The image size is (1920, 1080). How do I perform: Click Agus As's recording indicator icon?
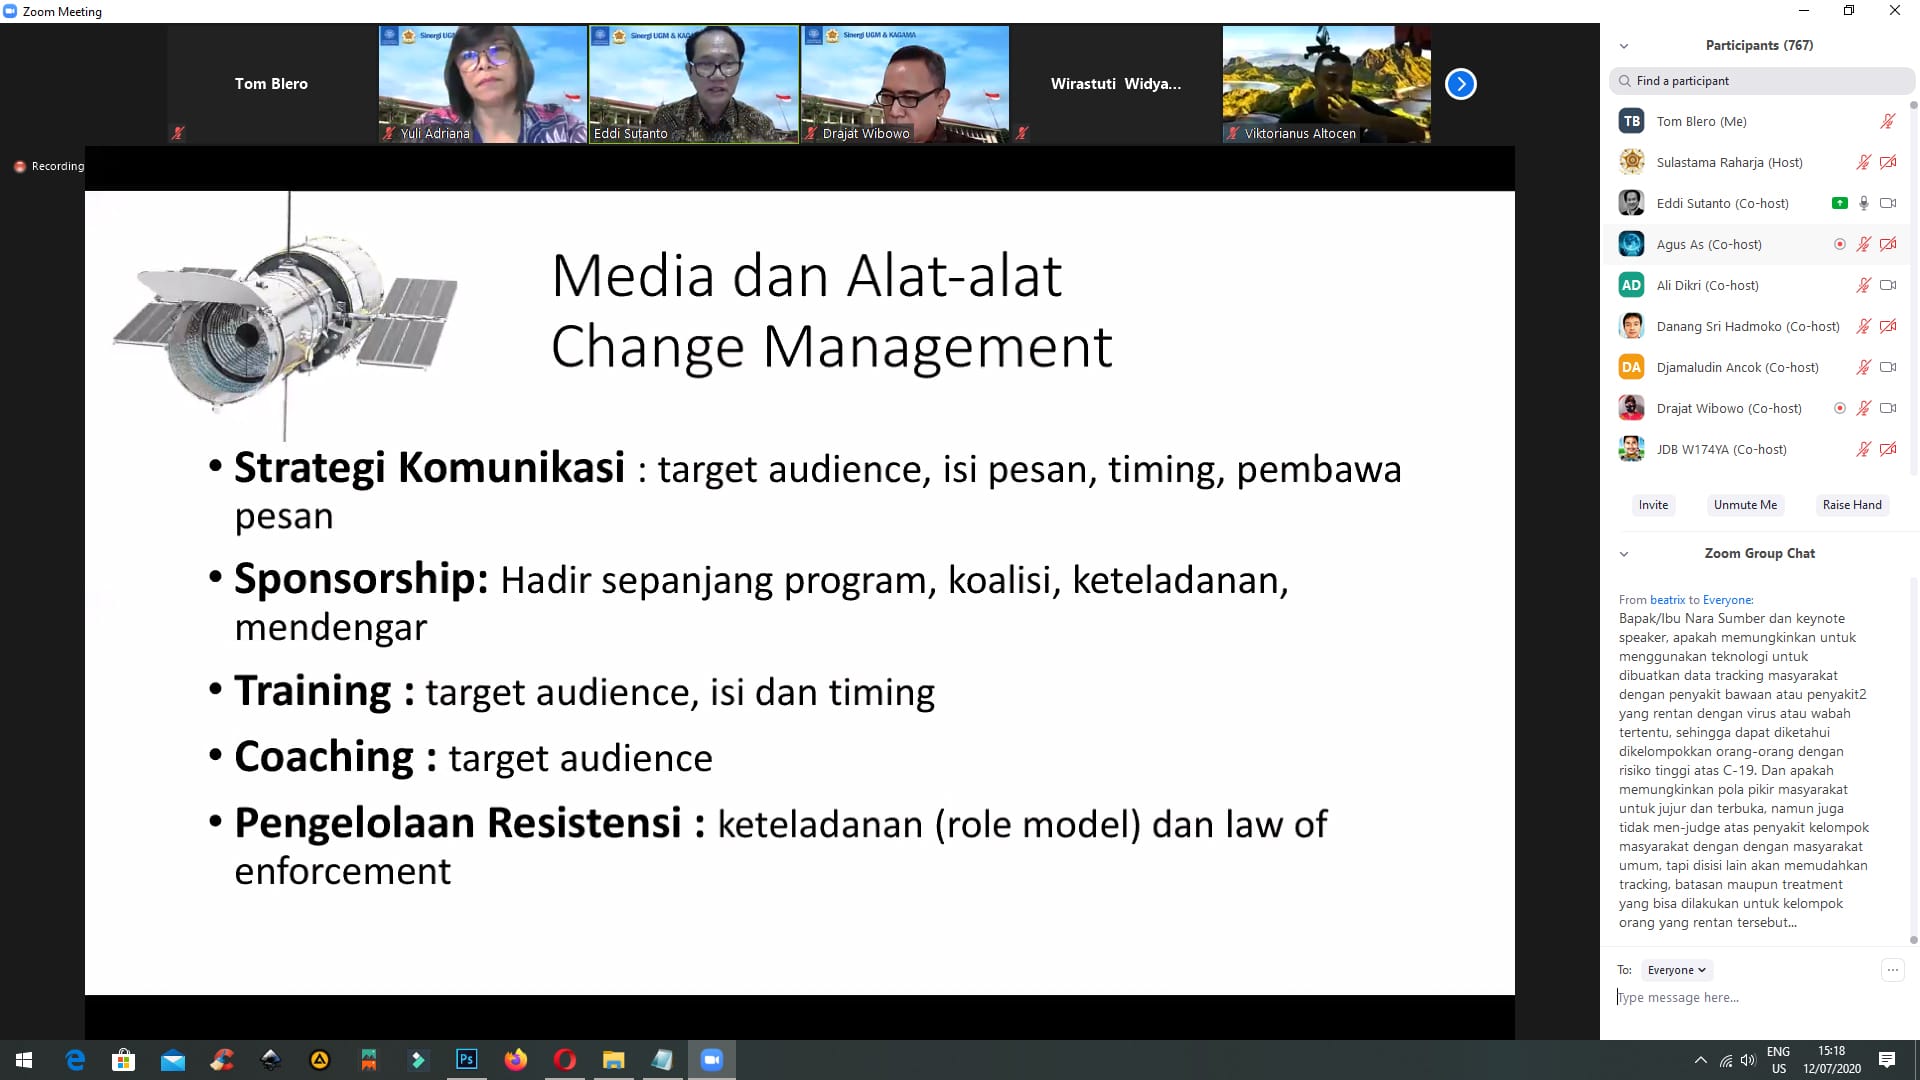tap(1839, 244)
